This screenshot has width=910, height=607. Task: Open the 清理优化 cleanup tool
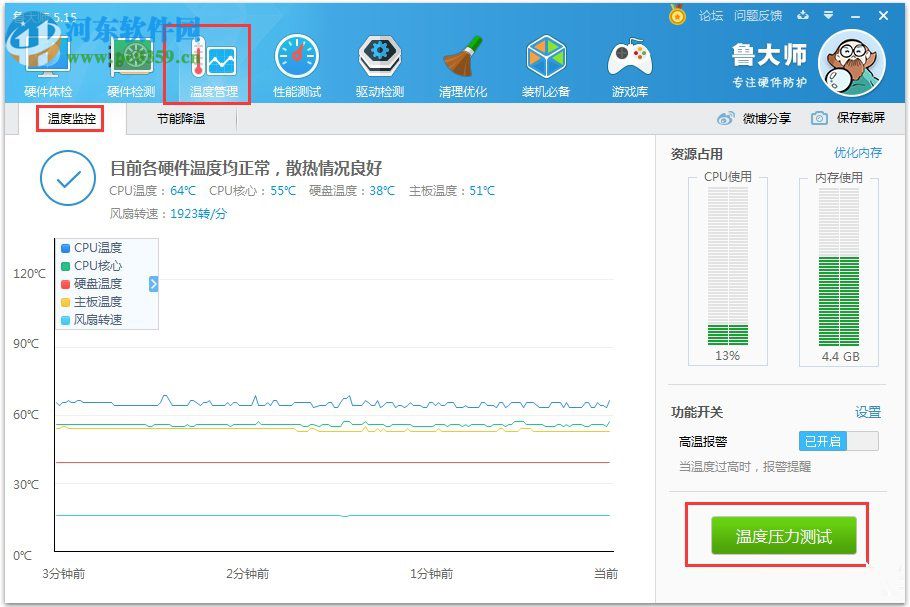pos(463,63)
